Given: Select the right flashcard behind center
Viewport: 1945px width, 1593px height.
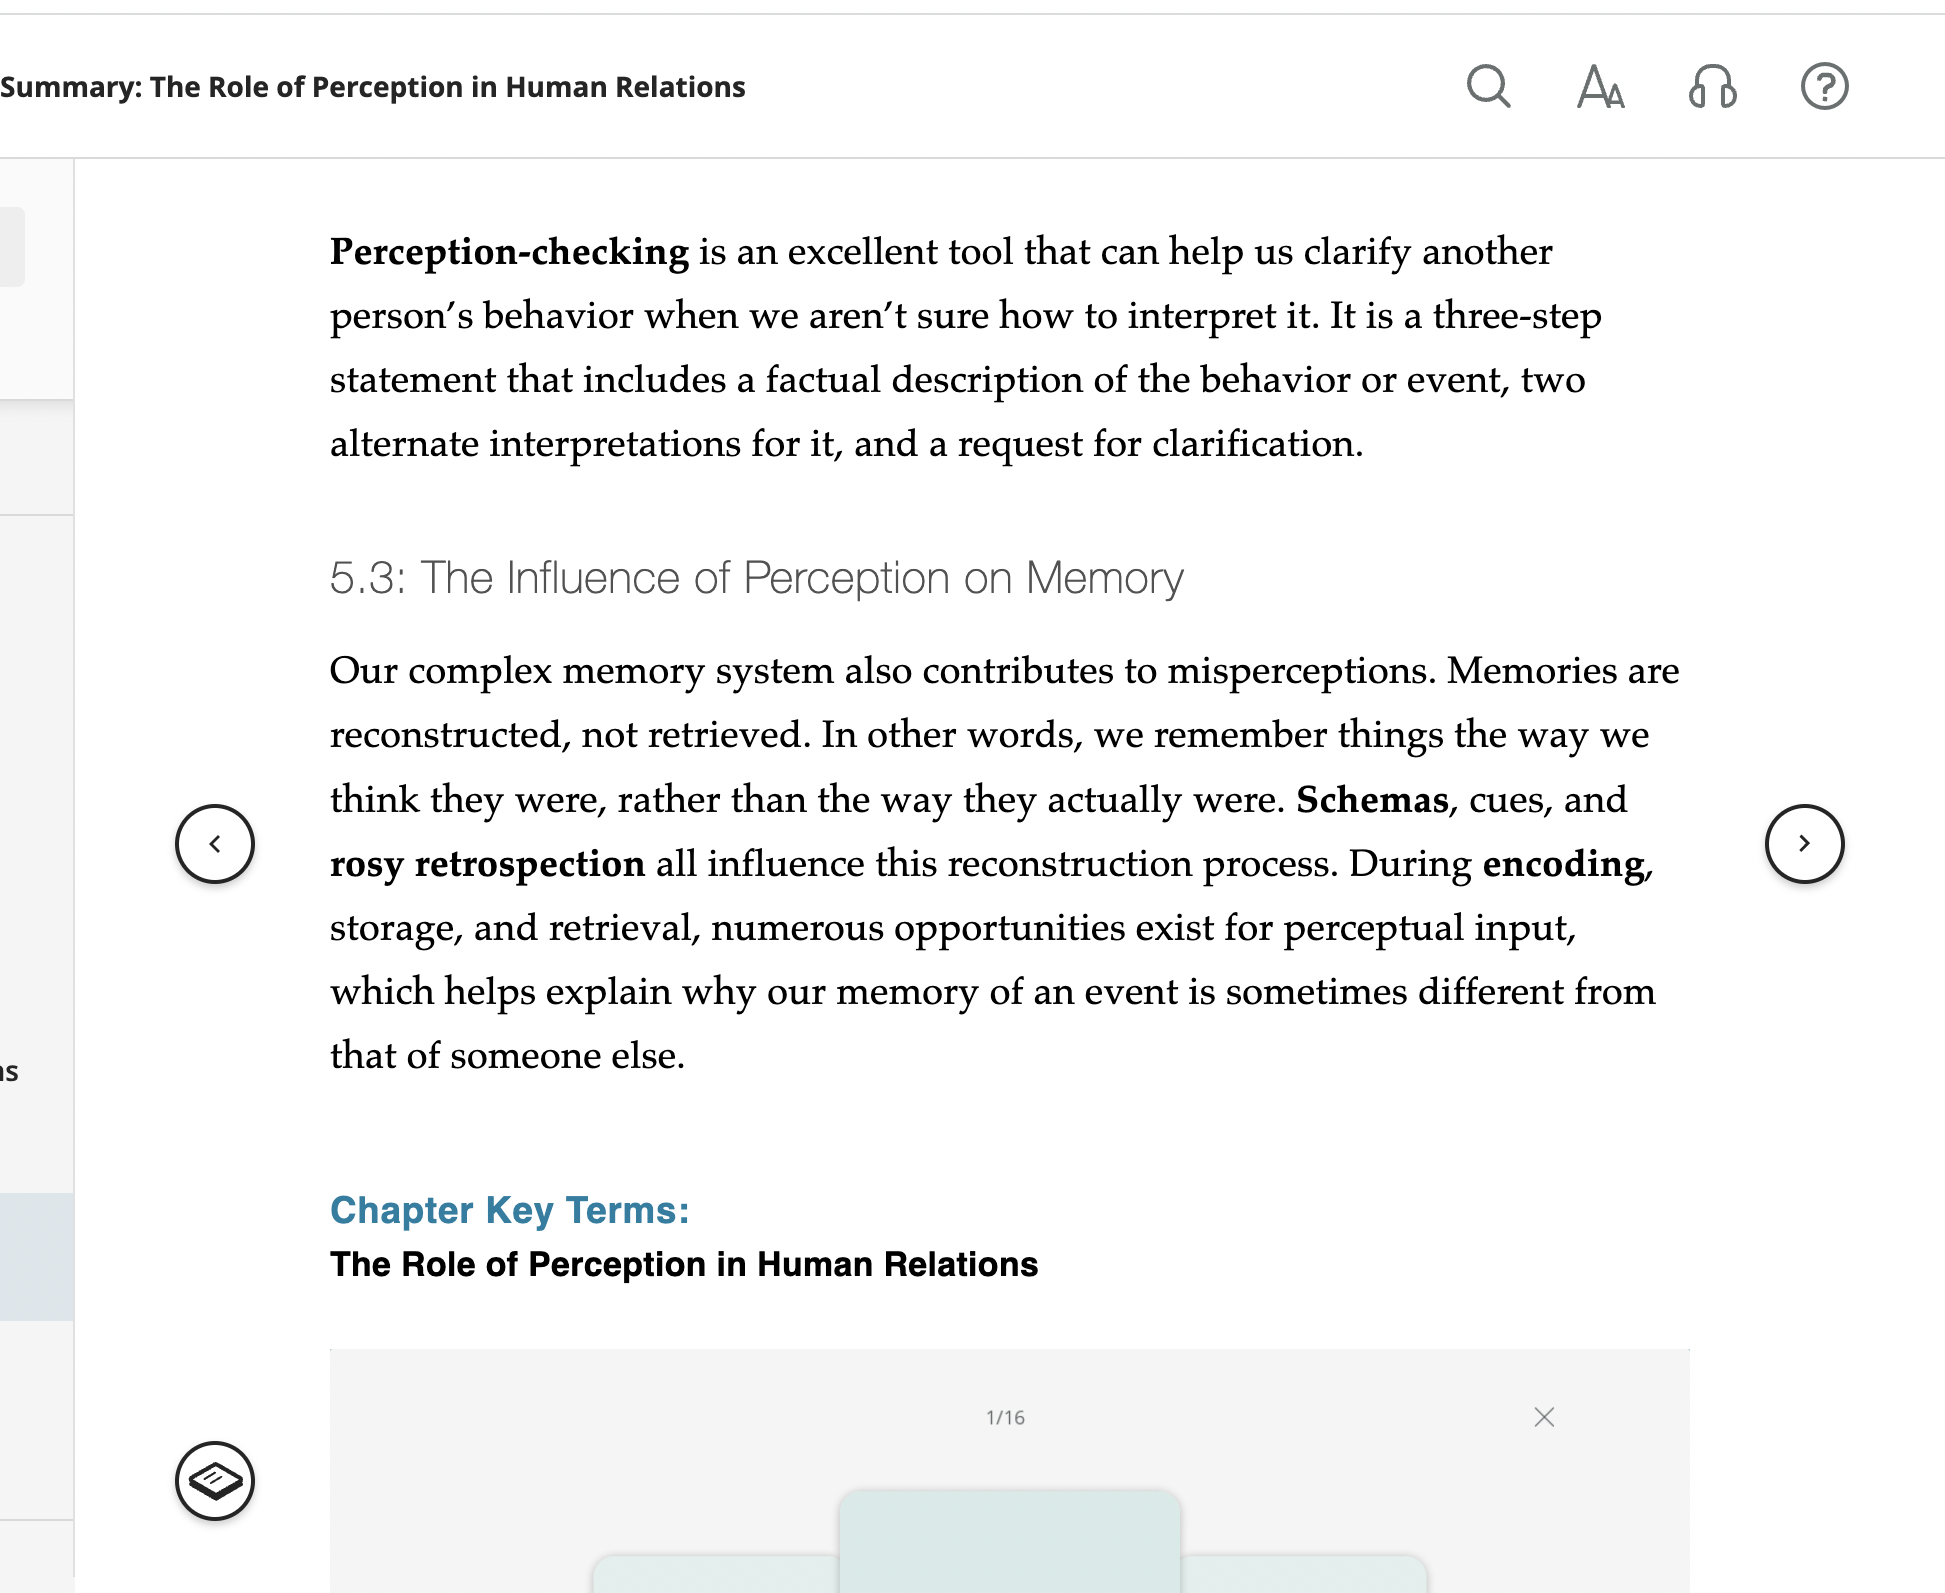Looking at the screenshot, I should (x=1303, y=1574).
